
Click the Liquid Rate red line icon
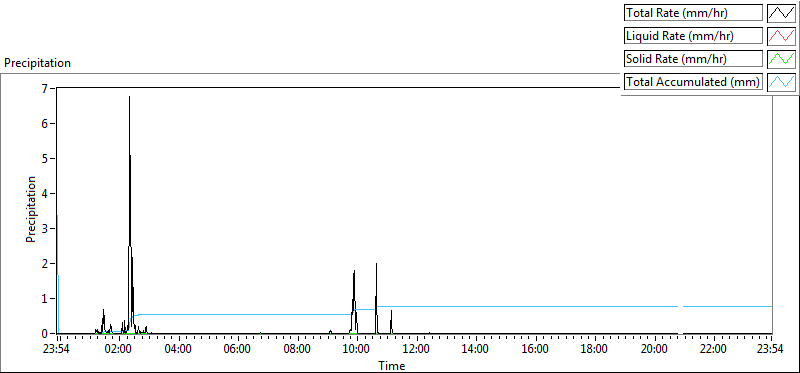pos(782,36)
